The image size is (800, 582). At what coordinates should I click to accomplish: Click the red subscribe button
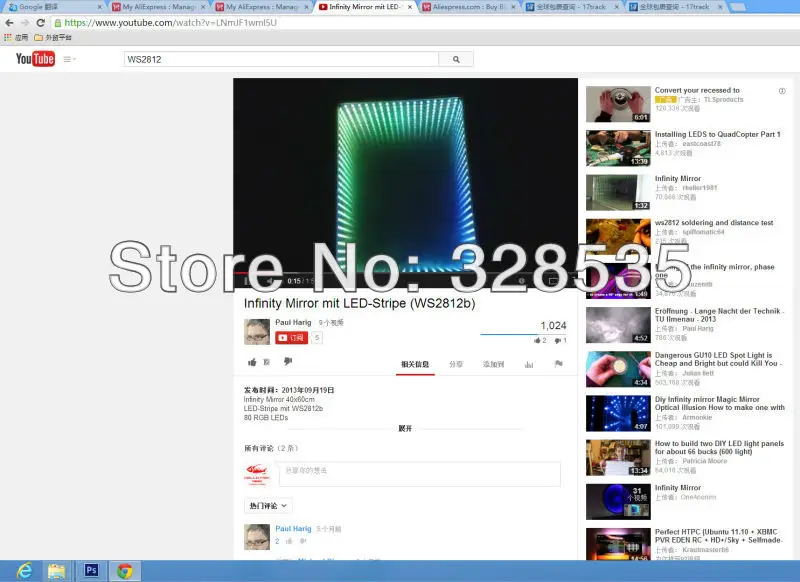point(291,338)
